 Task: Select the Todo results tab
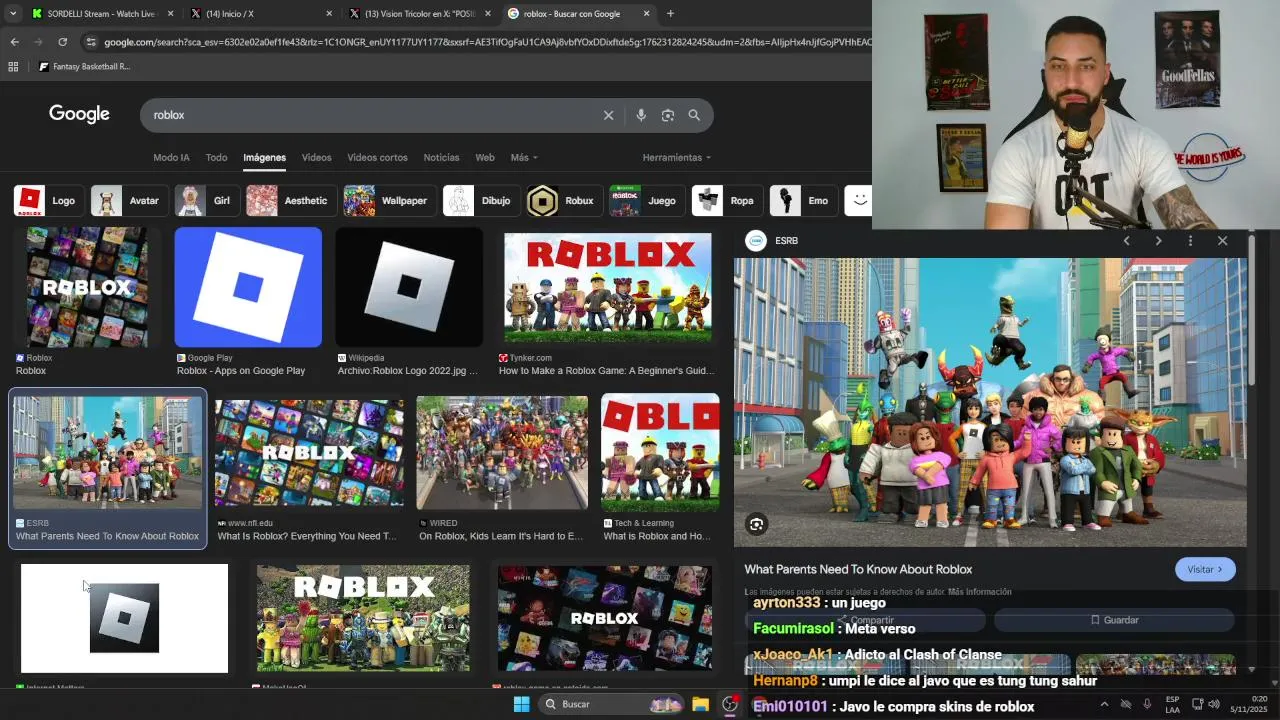(216, 157)
